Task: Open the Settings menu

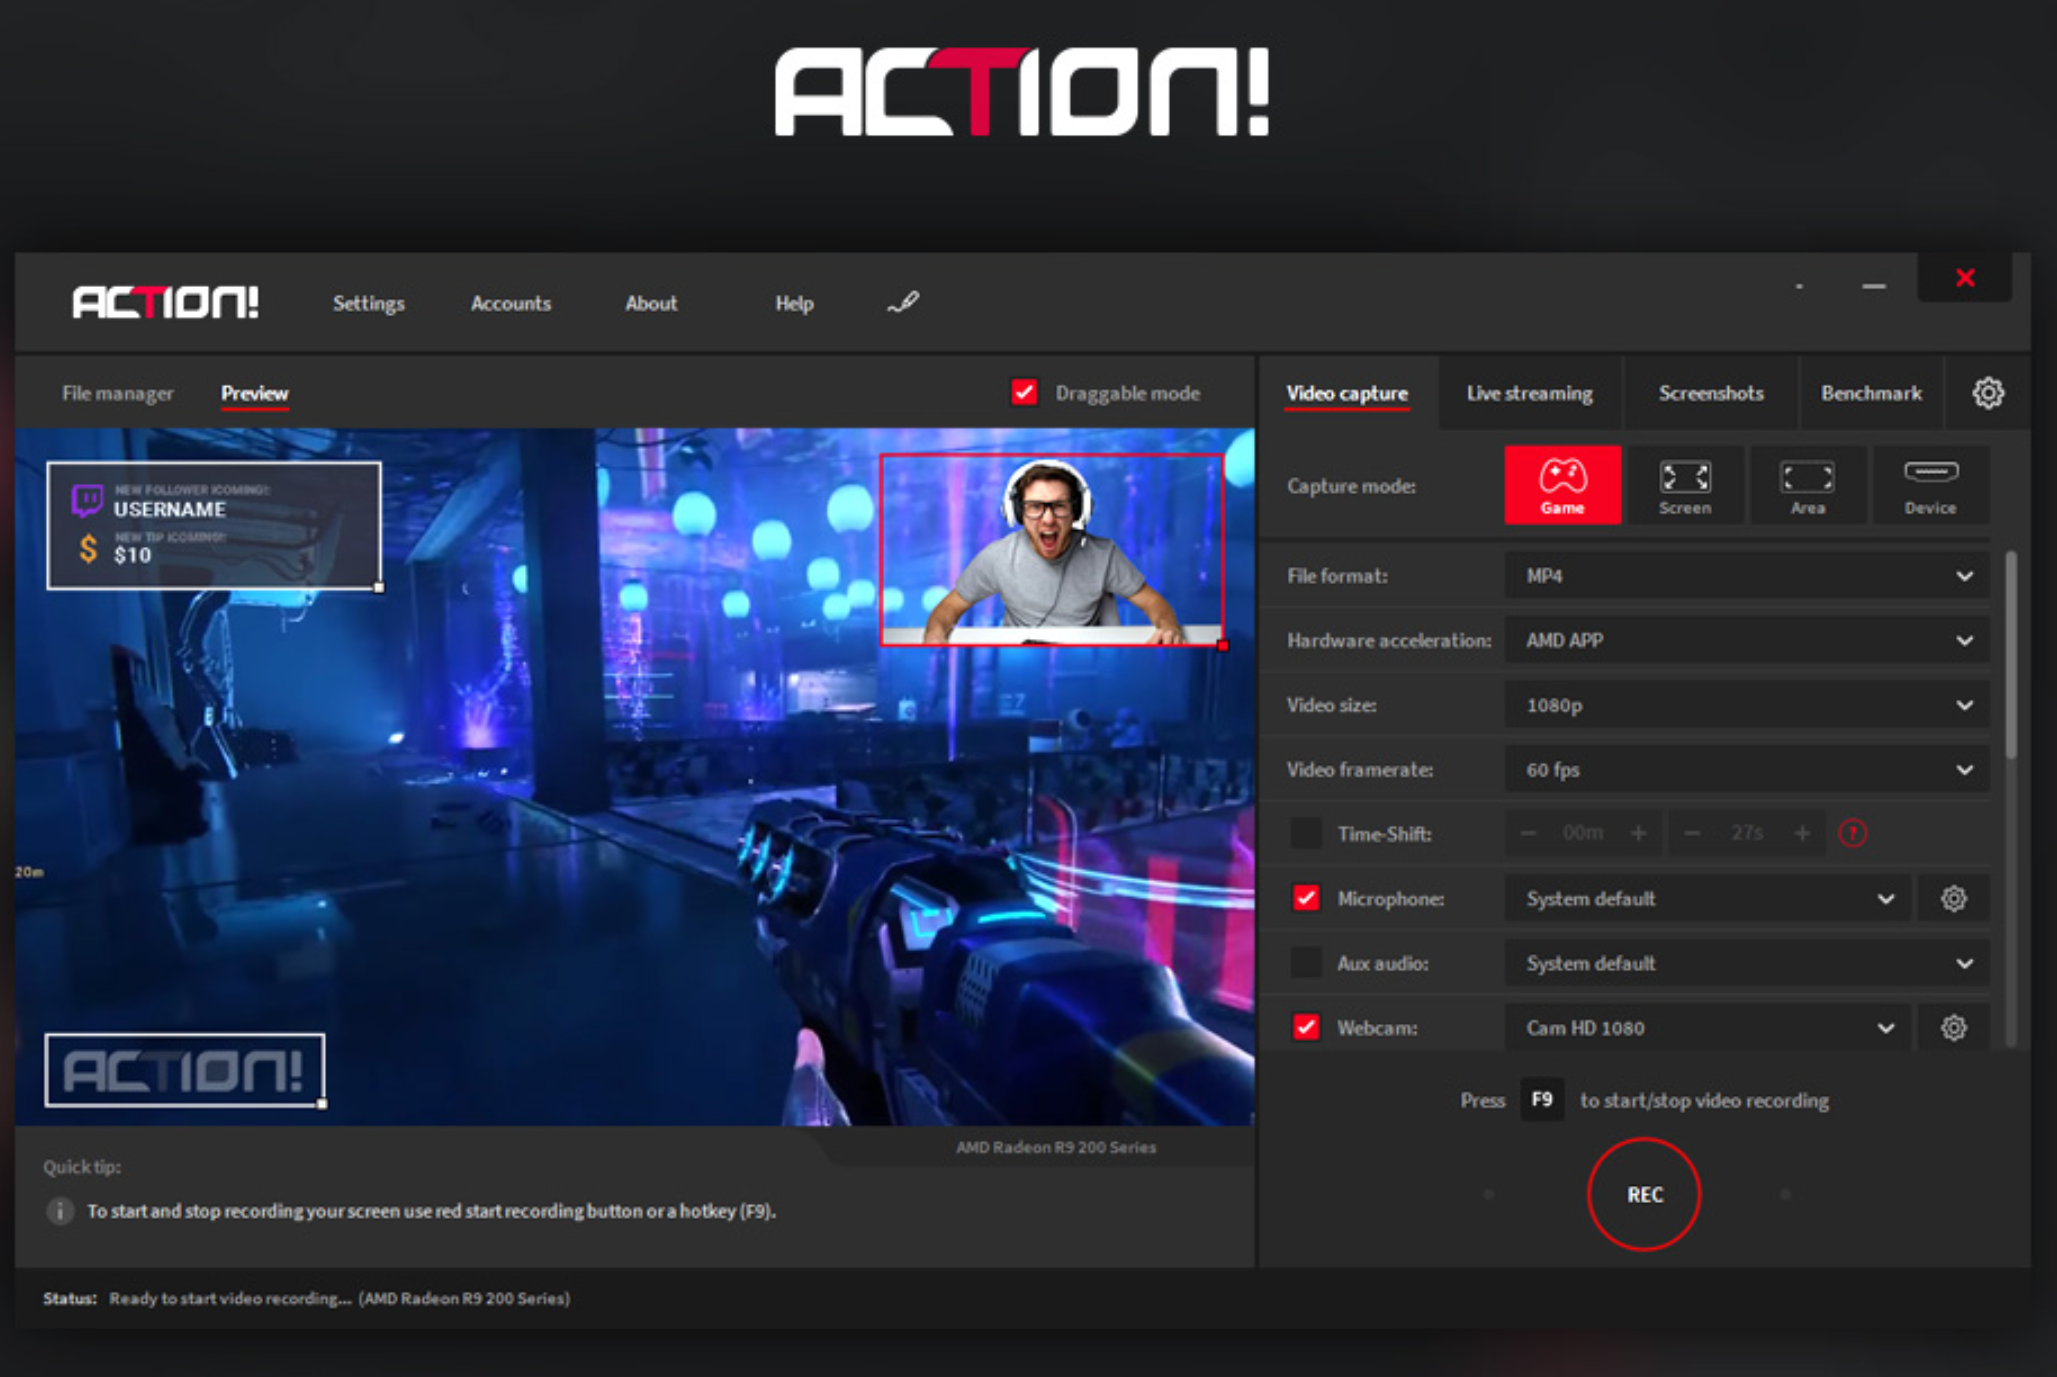Action: (369, 303)
